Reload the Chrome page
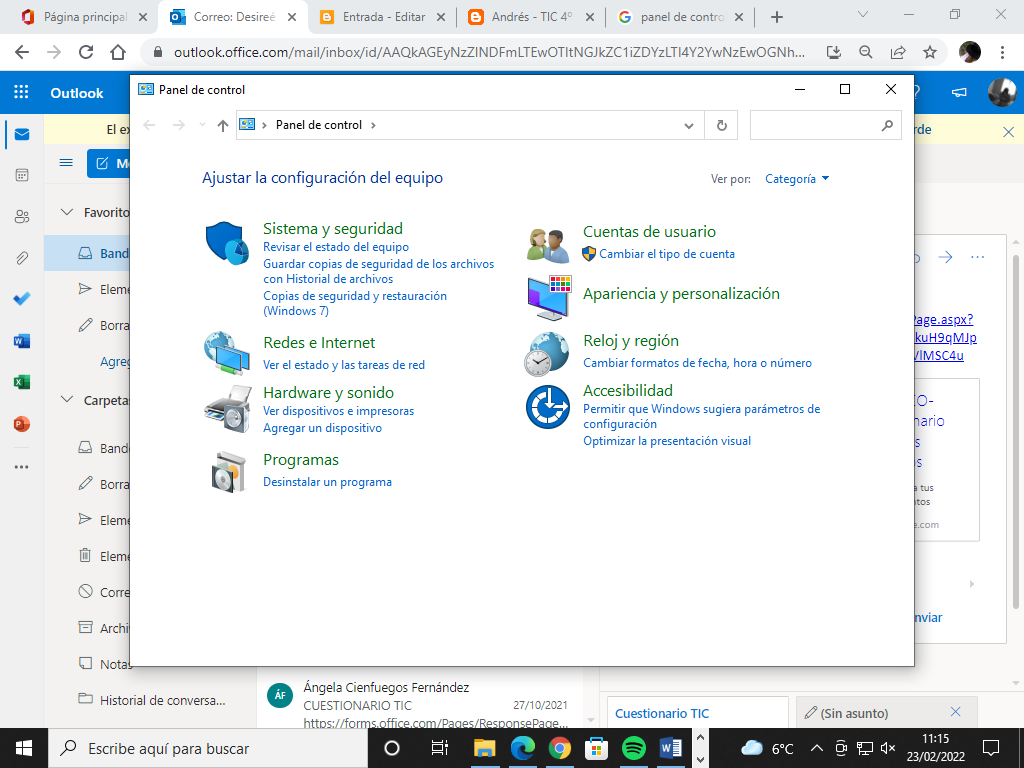1024x768 pixels. (86, 52)
